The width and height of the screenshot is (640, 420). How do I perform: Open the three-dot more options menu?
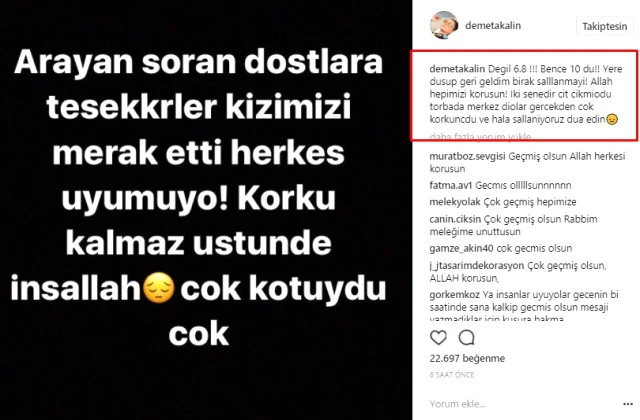coord(628,404)
